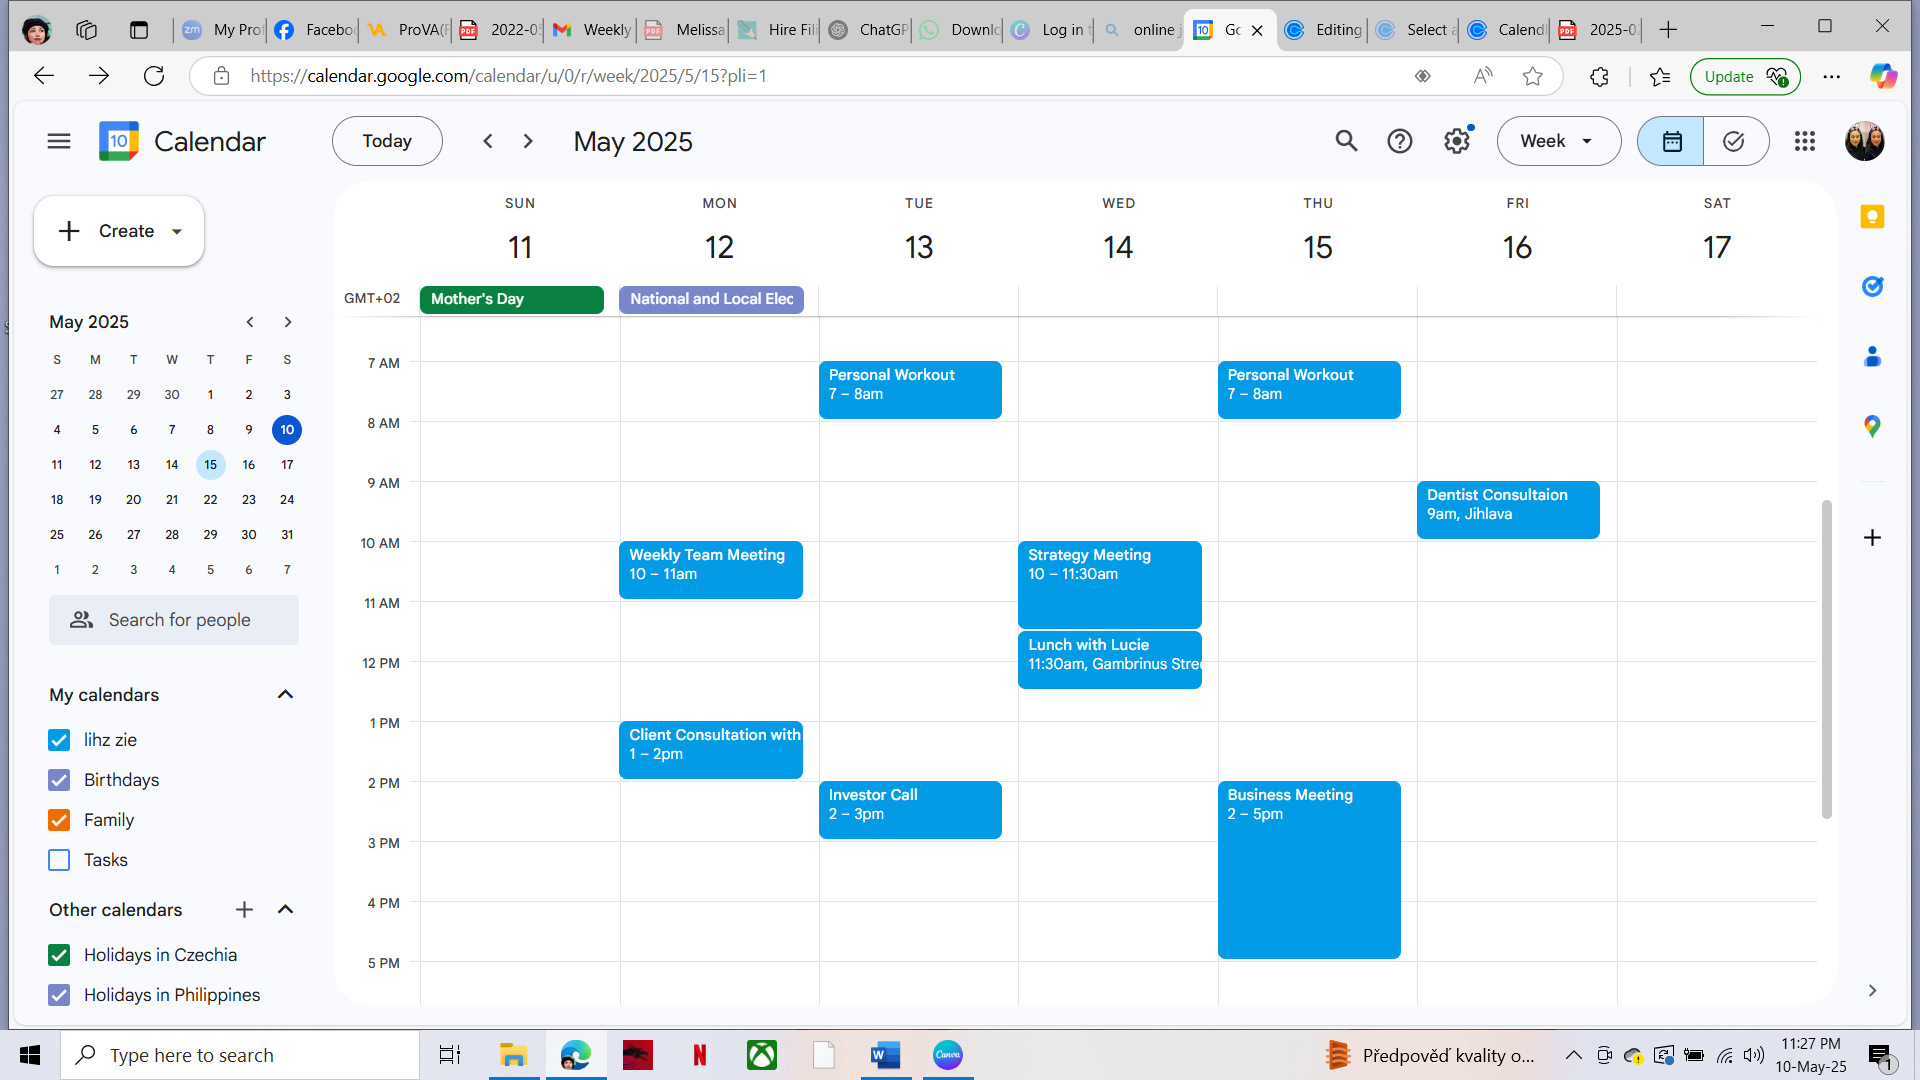The height and width of the screenshot is (1080, 1920).
Task: Open Contacts side panel icon
Action: click(x=1872, y=357)
